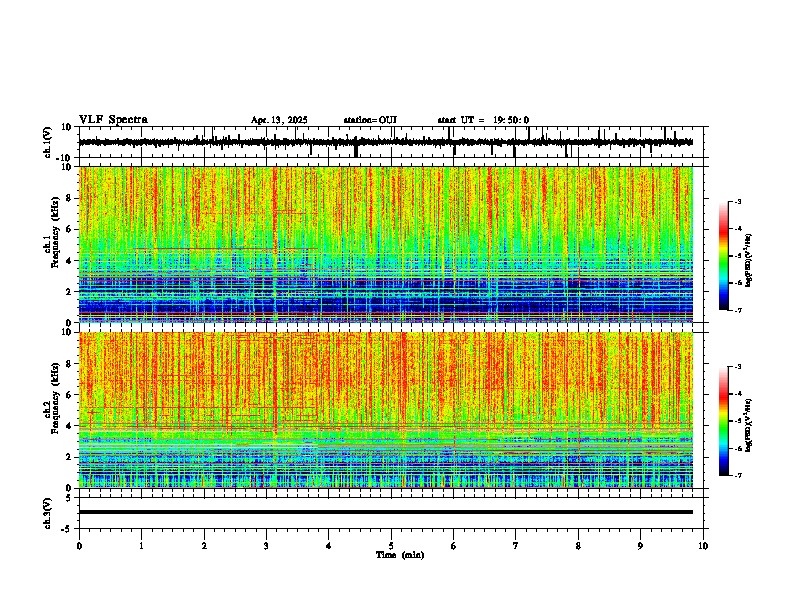Click inside the ch.2 spectrogram panel
Image resolution: width=792 pixels, height=612 pixels.
click(x=385, y=410)
